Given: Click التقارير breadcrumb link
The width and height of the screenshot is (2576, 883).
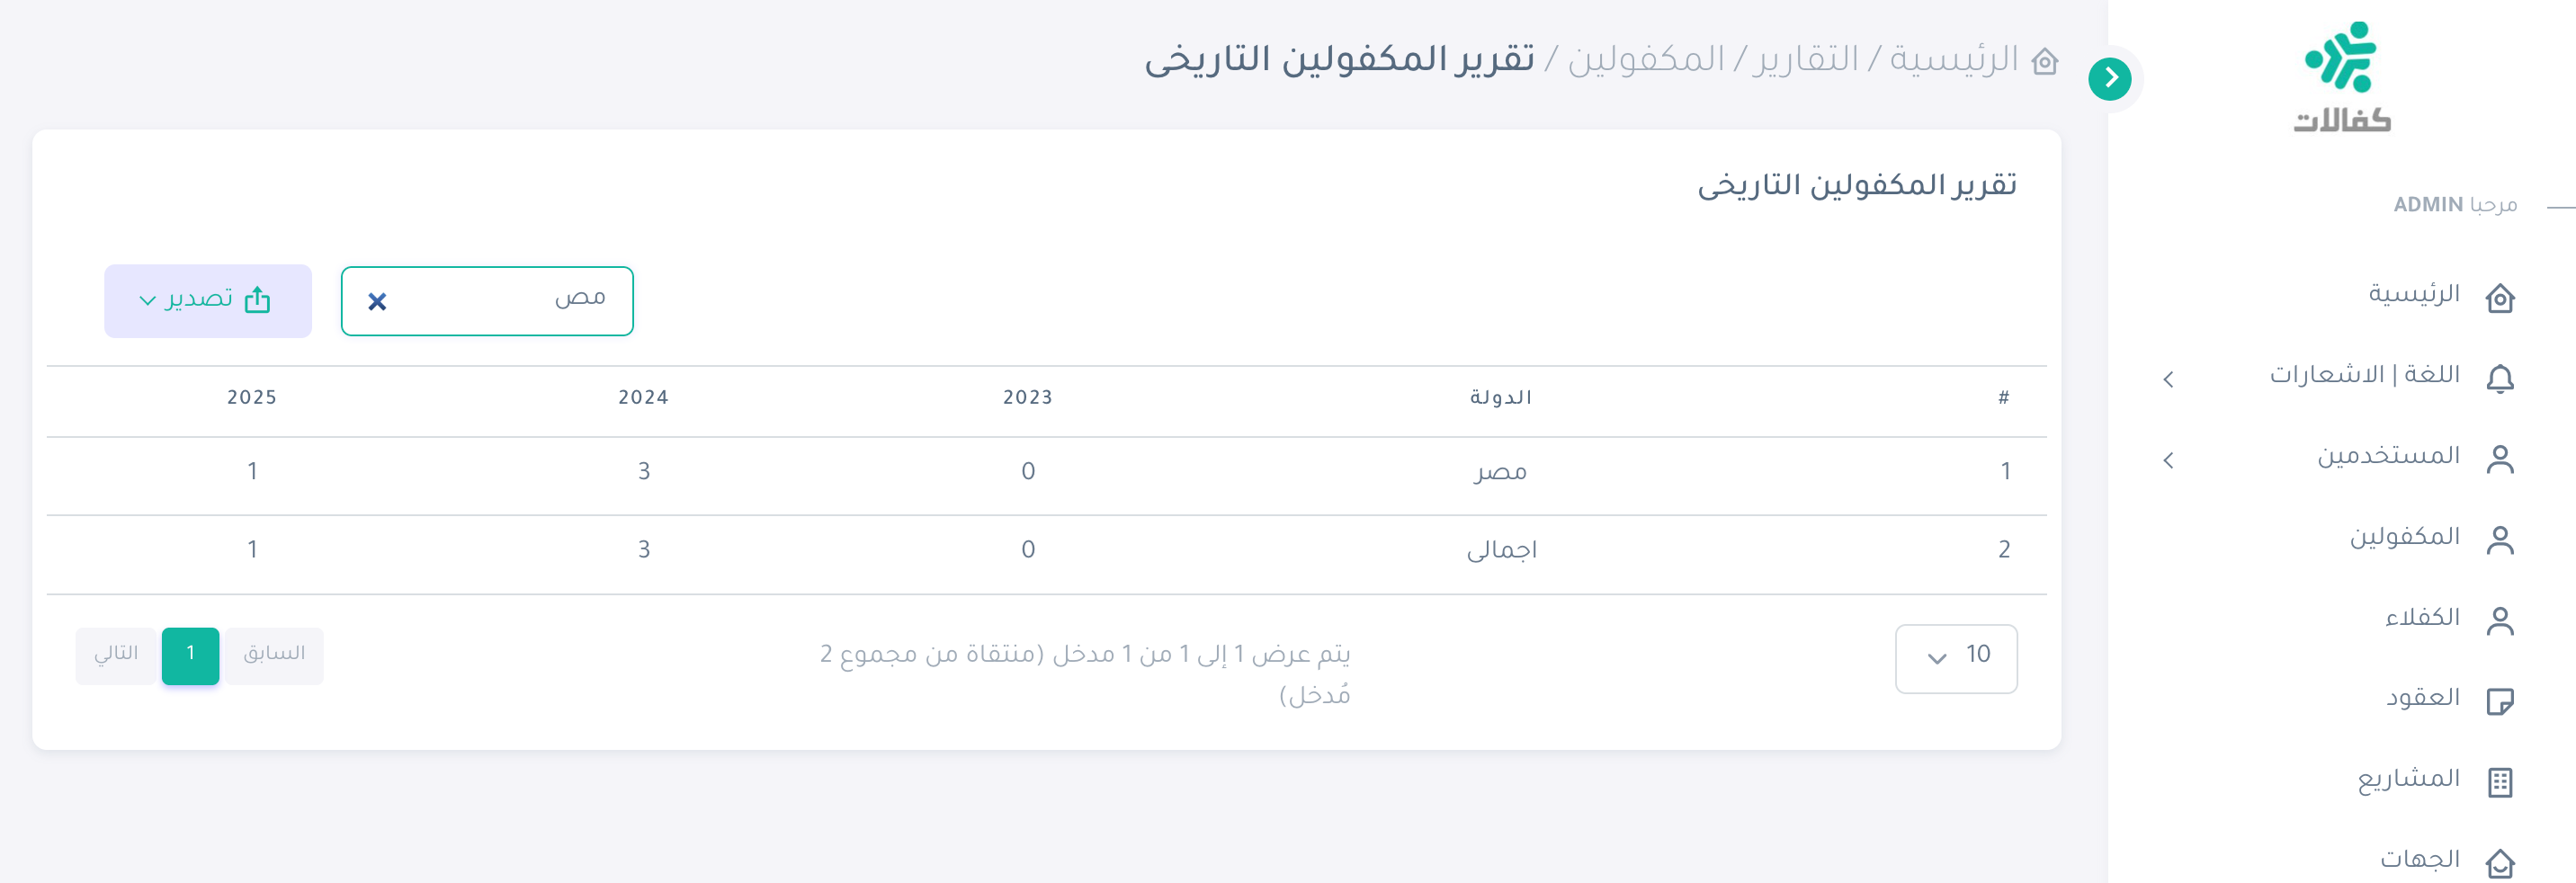Looking at the screenshot, I should tap(1804, 60).
